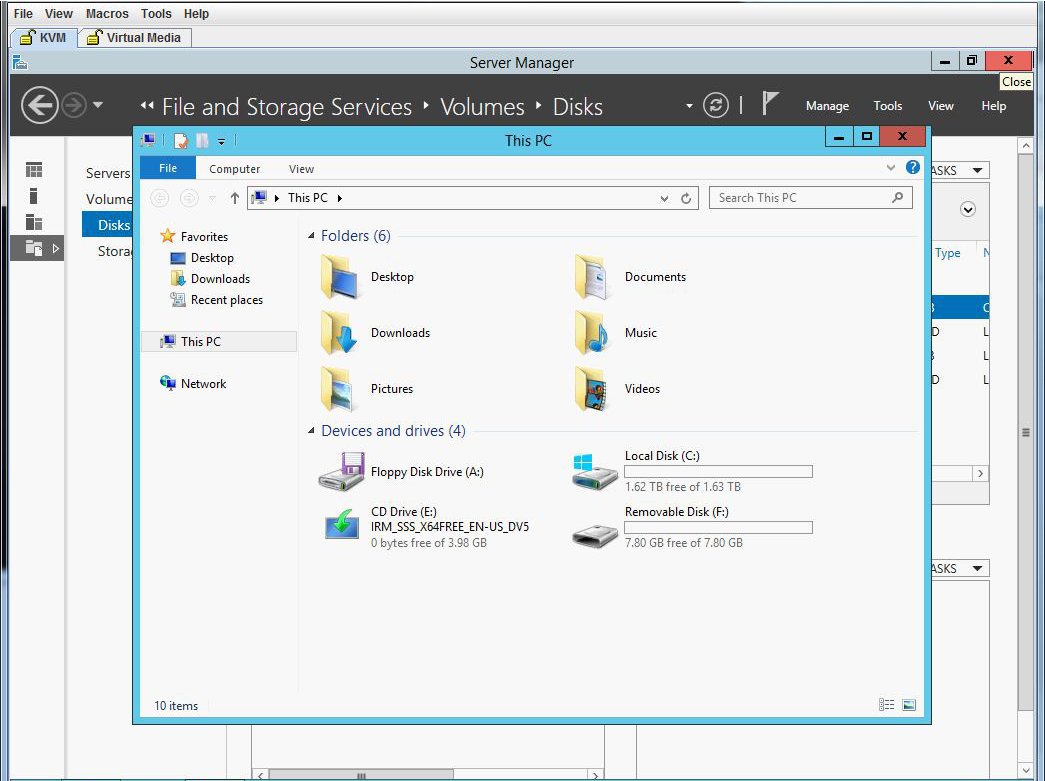Open the Floppy Disk Drive (A:) icon
The image size is (1045, 781).
click(x=342, y=472)
